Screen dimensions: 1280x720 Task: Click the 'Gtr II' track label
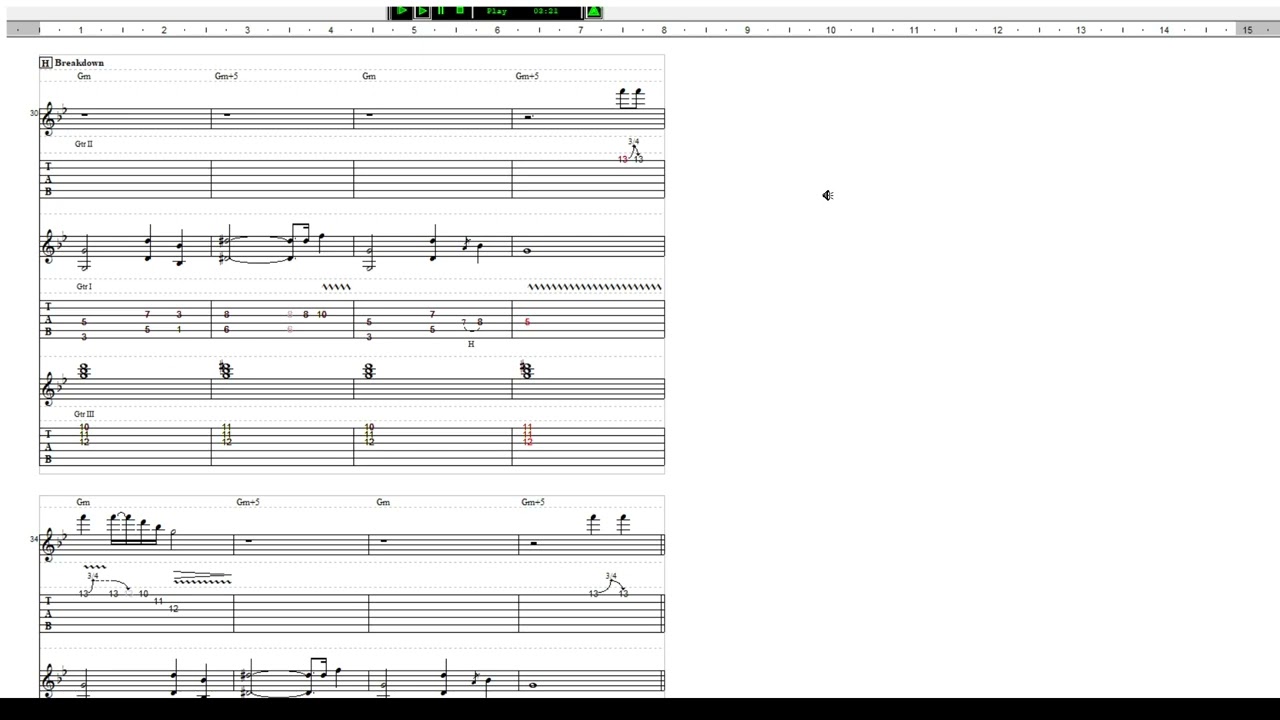tap(84, 144)
